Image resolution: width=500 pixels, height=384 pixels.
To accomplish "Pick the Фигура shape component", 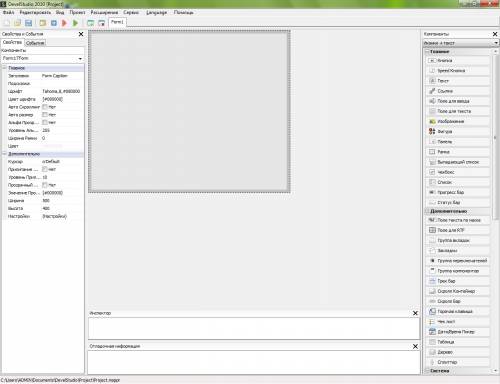I will (458, 131).
